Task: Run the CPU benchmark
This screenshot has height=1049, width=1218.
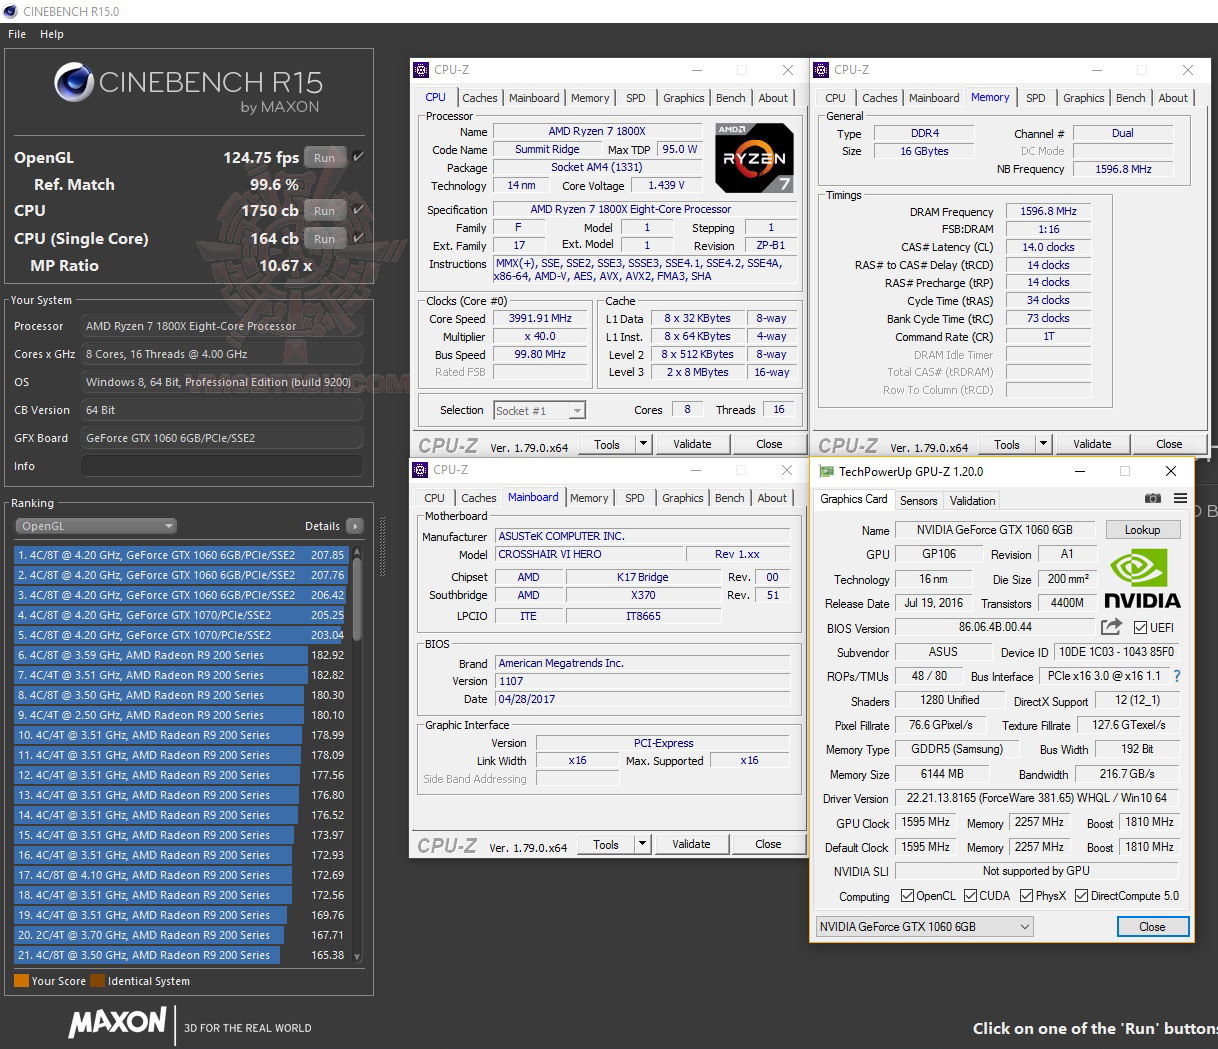Action: 325,211
